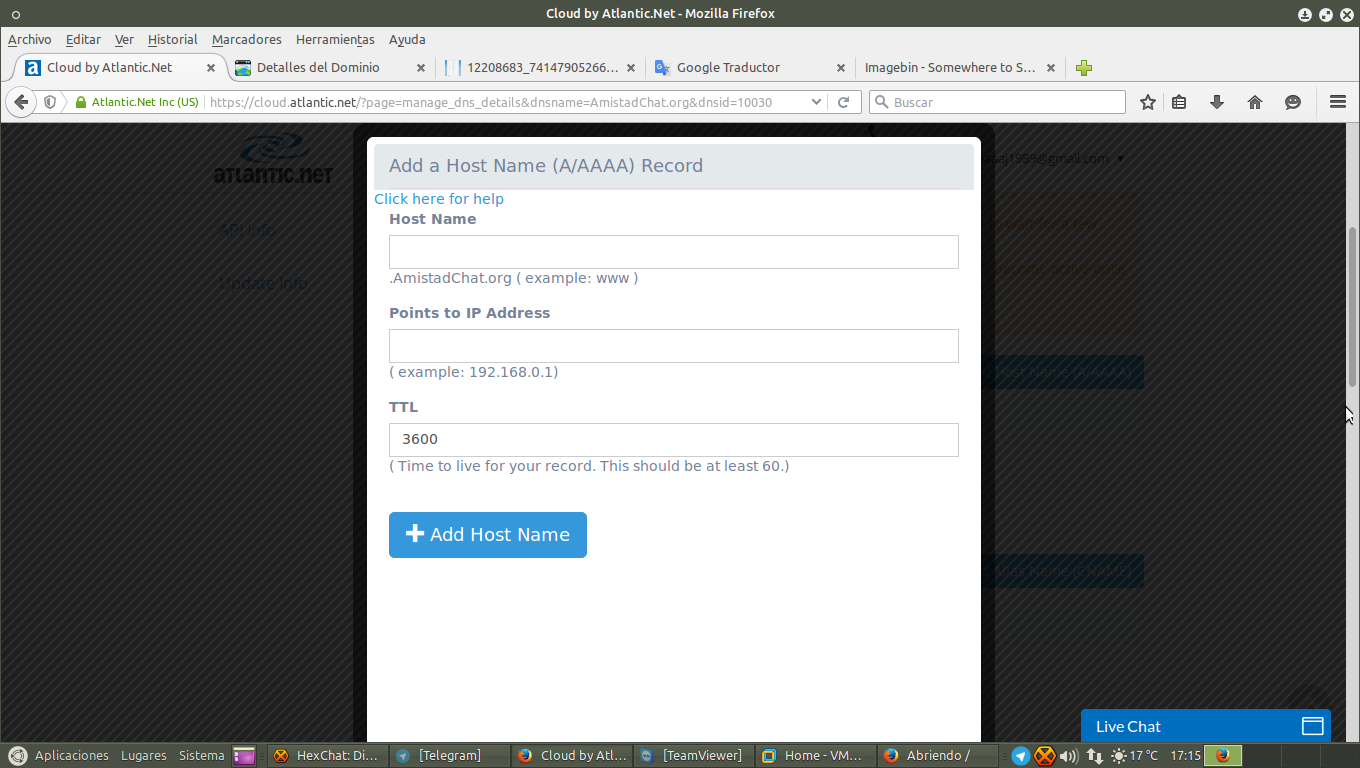
Task: Click the tracking protection shield icon
Action: 50,102
